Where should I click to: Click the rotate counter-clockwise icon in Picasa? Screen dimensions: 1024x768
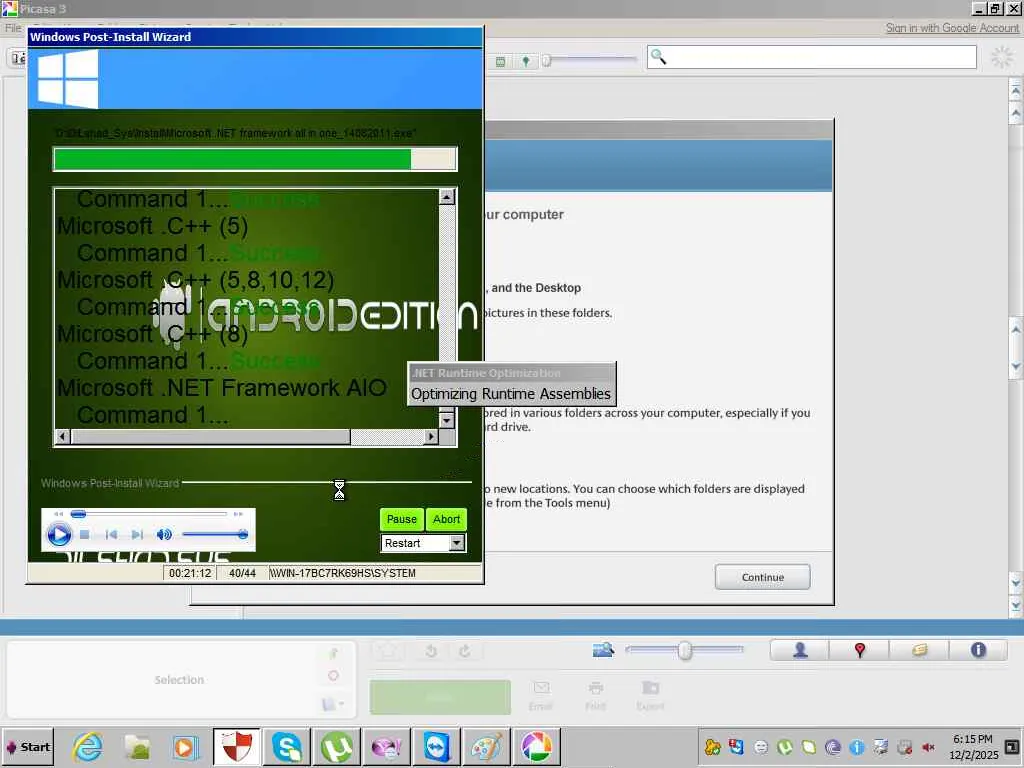pos(431,651)
